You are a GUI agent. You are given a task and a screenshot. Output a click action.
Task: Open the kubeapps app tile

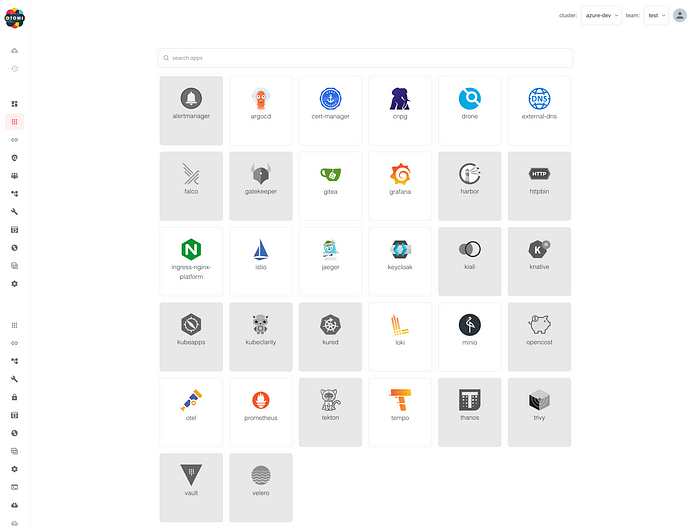click(191, 337)
